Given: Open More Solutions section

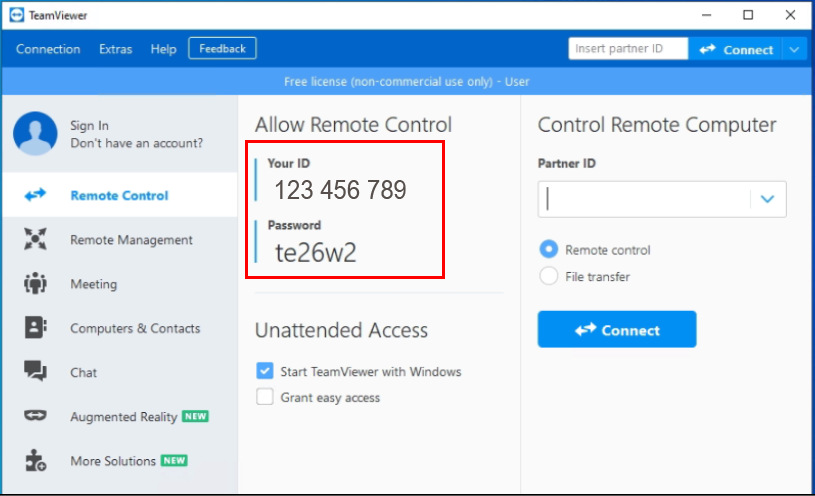Looking at the screenshot, I should [x=120, y=461].
